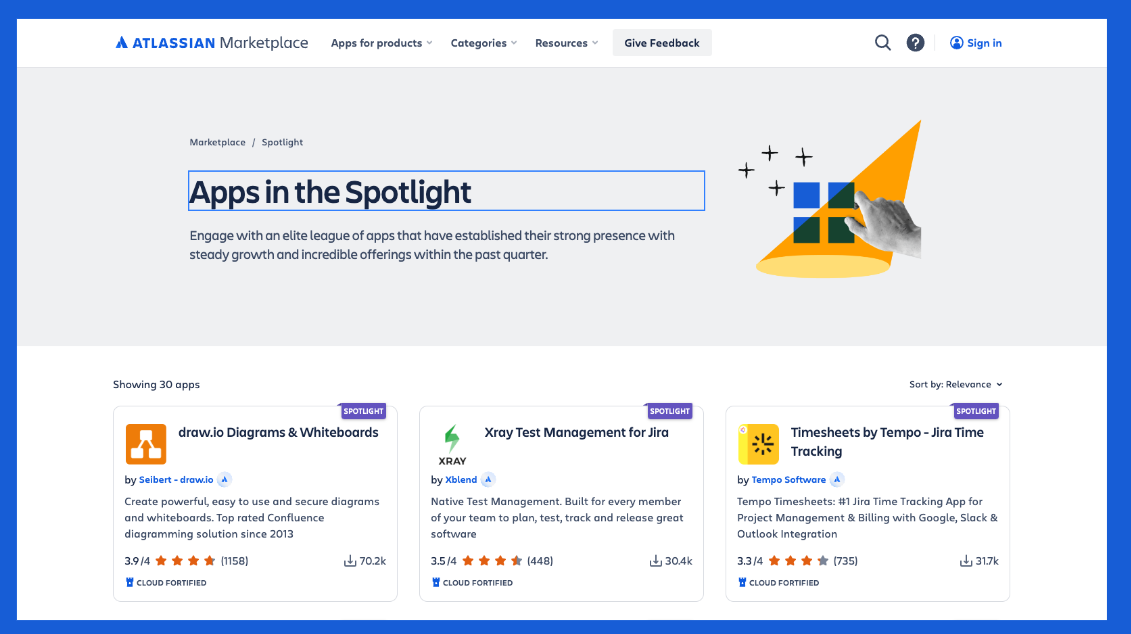
Task: Sign in to Atlassian Marketplace
Action: tap(975, 42)
